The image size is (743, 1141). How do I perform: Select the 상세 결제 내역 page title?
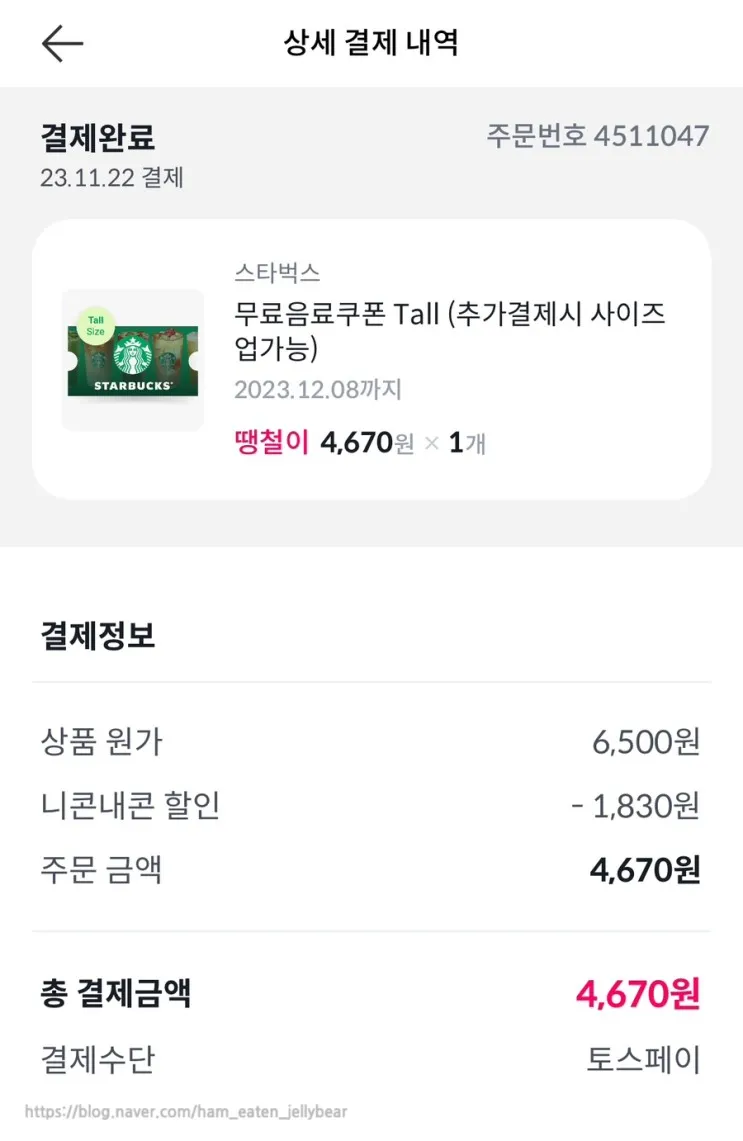point(371,44)
